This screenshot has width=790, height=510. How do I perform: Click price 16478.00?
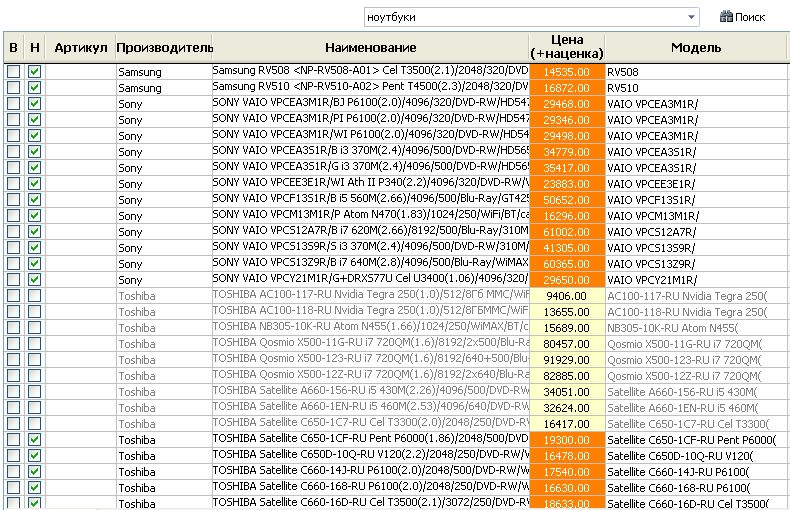point(567,456)
